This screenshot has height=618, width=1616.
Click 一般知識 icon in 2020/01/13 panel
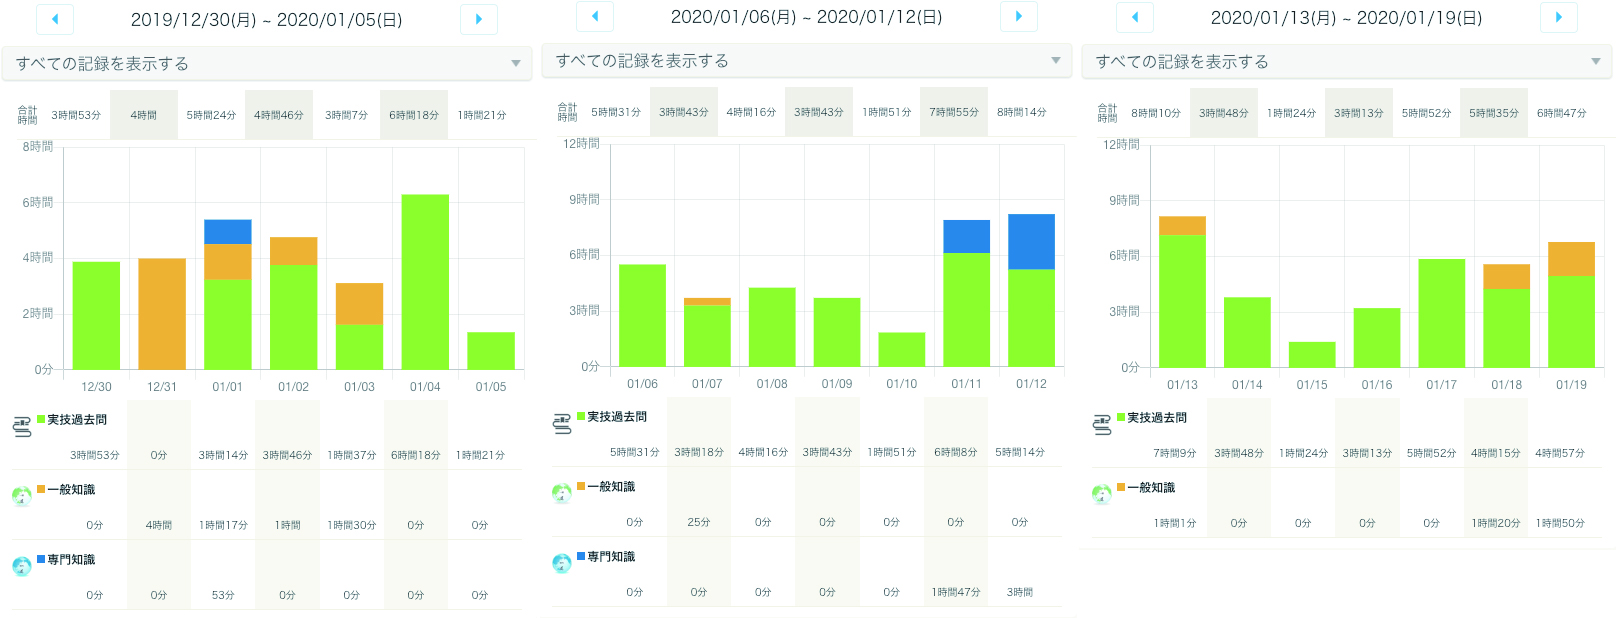pos(1102,494)
